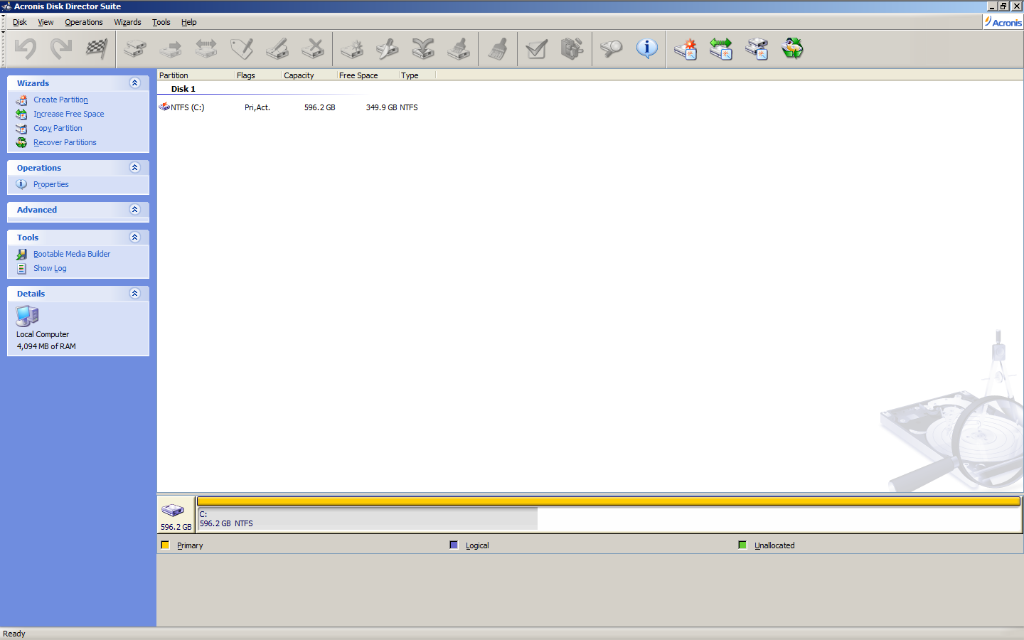Click the Resize double-arrow disk icon
Image resolution: width=1024 pixels, height=640 pixels.
point(206,49)
